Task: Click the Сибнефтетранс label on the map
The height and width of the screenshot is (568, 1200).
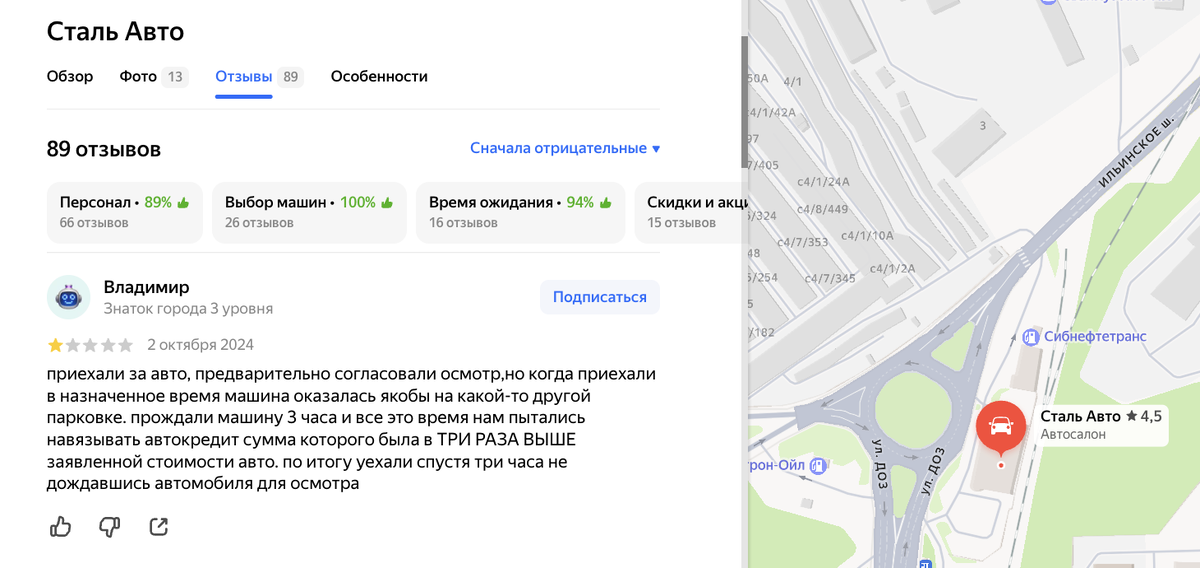Action: click(x=1094, y=337)
